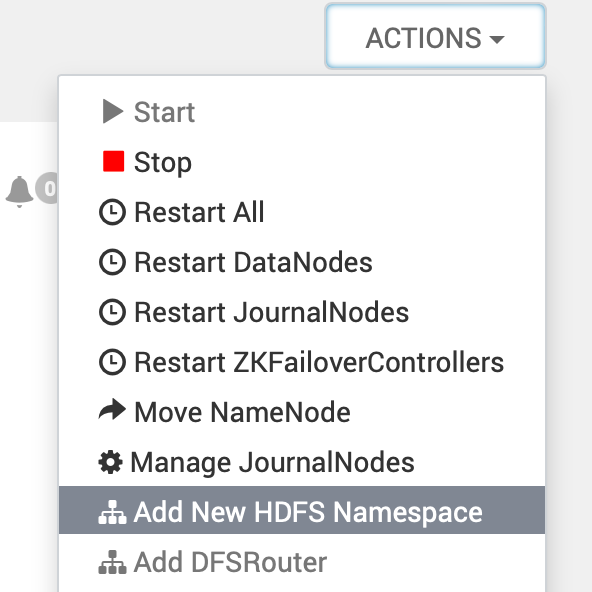This screenshot has height=592, width=592.
Task: Click the sitemap icon beside Add DFSRouter
Action: [112, 562]
